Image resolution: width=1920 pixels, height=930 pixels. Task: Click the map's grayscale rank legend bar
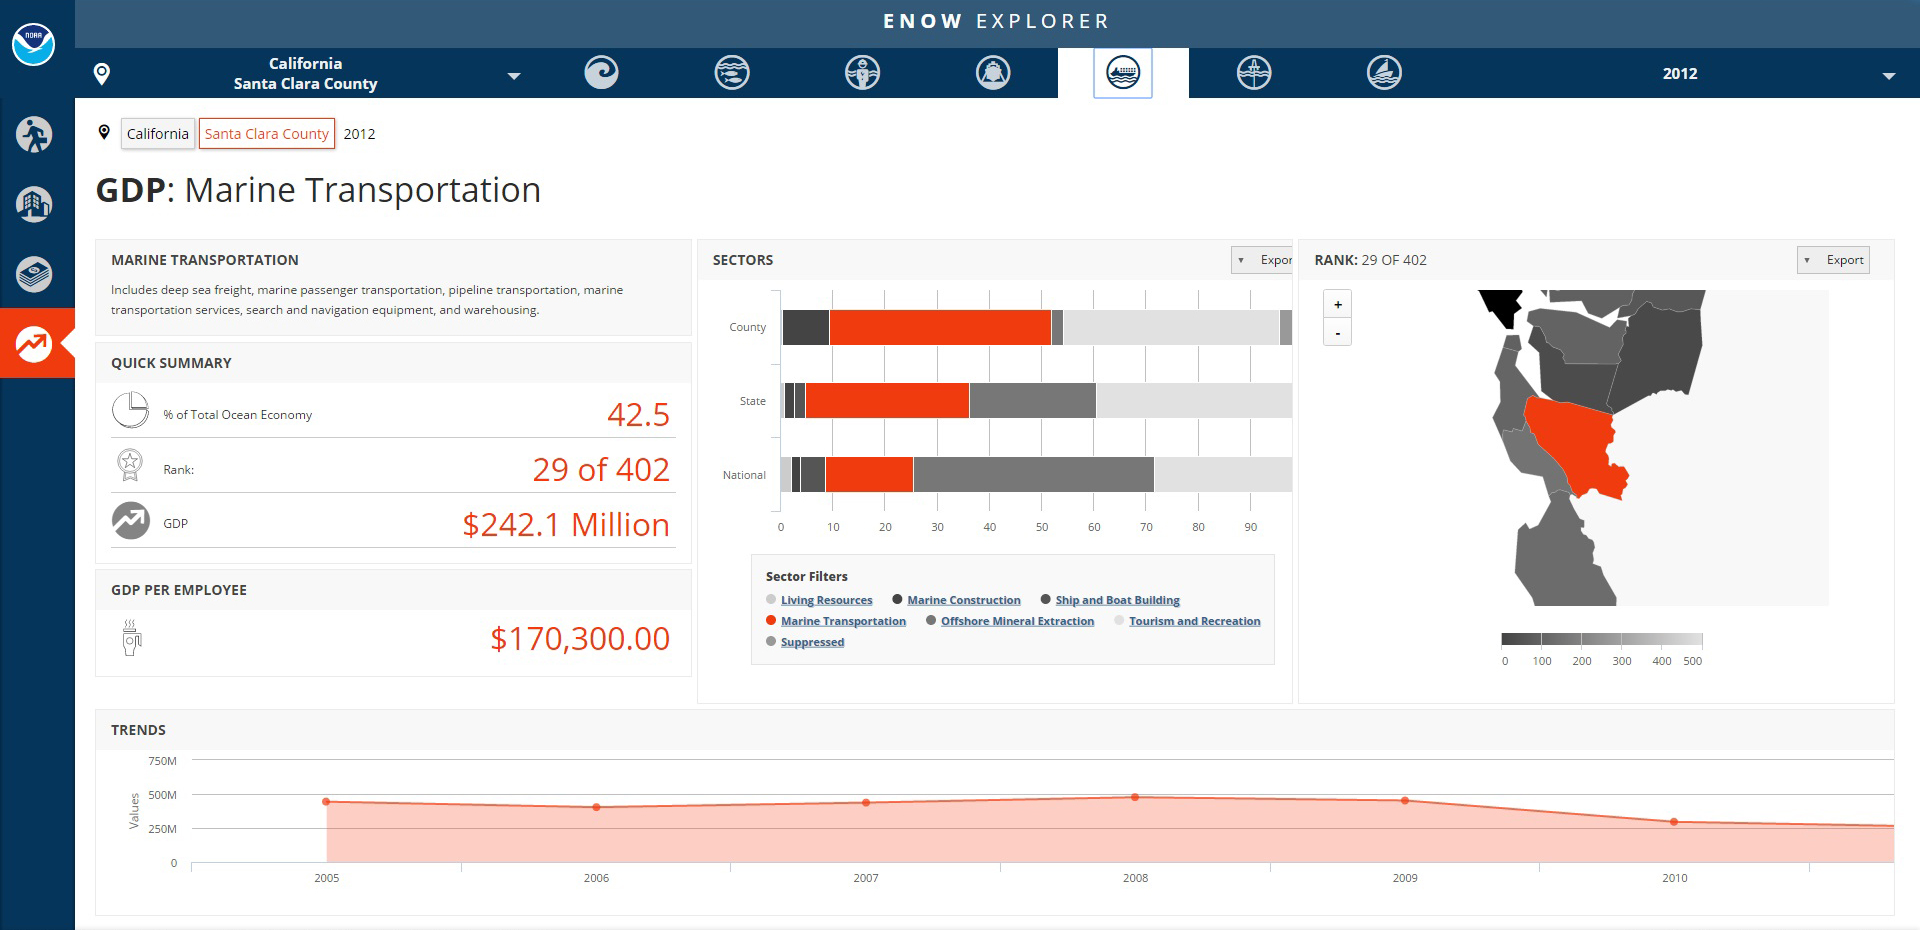coord(1601,639)
